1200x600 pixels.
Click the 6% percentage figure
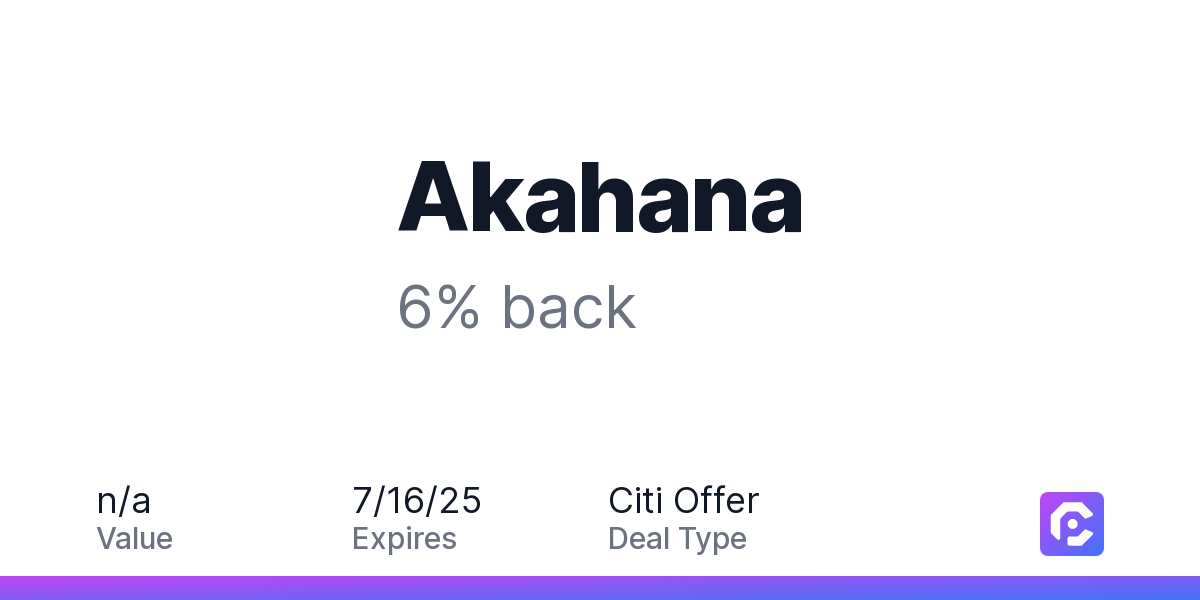(439, 308)
